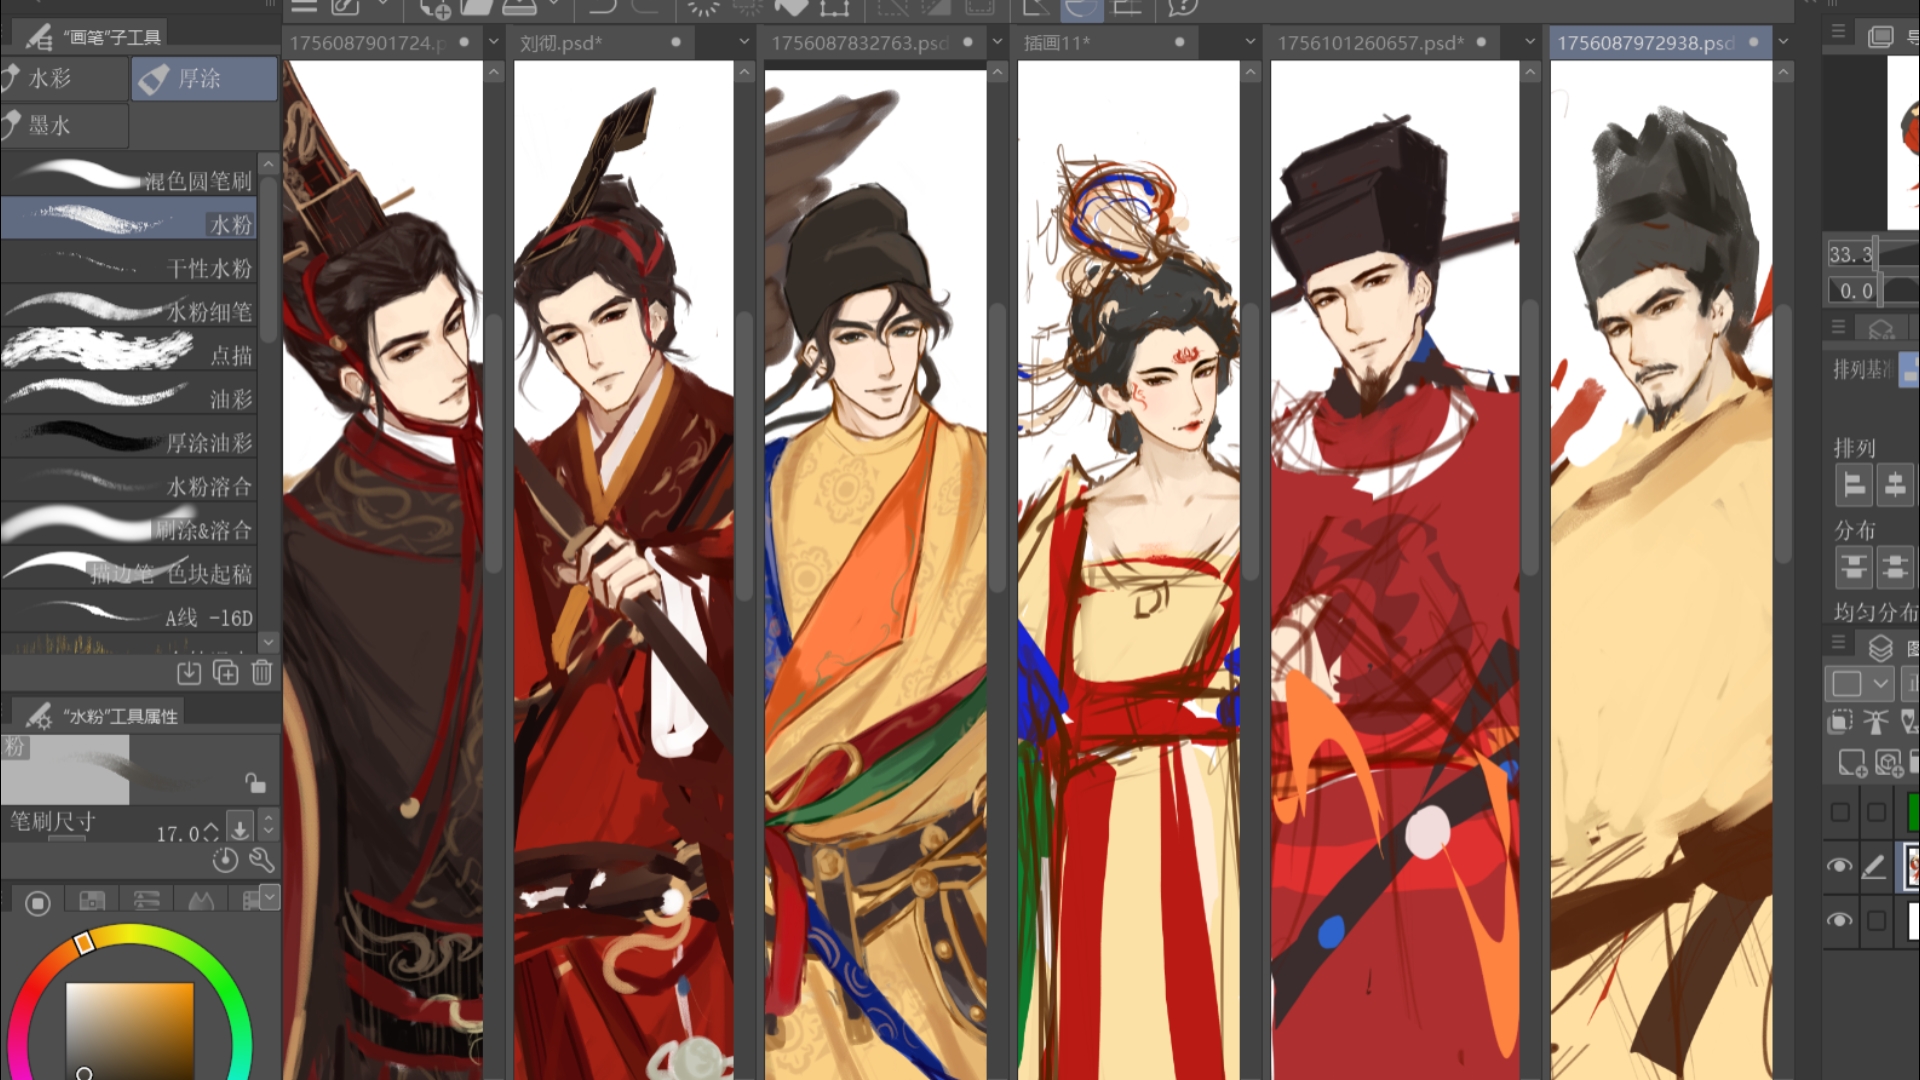Image resolution: width=1920 pixels, height=1080 pixels.
Task: Open dropdown beside the 1756101260657.psd tab
Action: click(1530, 42)
